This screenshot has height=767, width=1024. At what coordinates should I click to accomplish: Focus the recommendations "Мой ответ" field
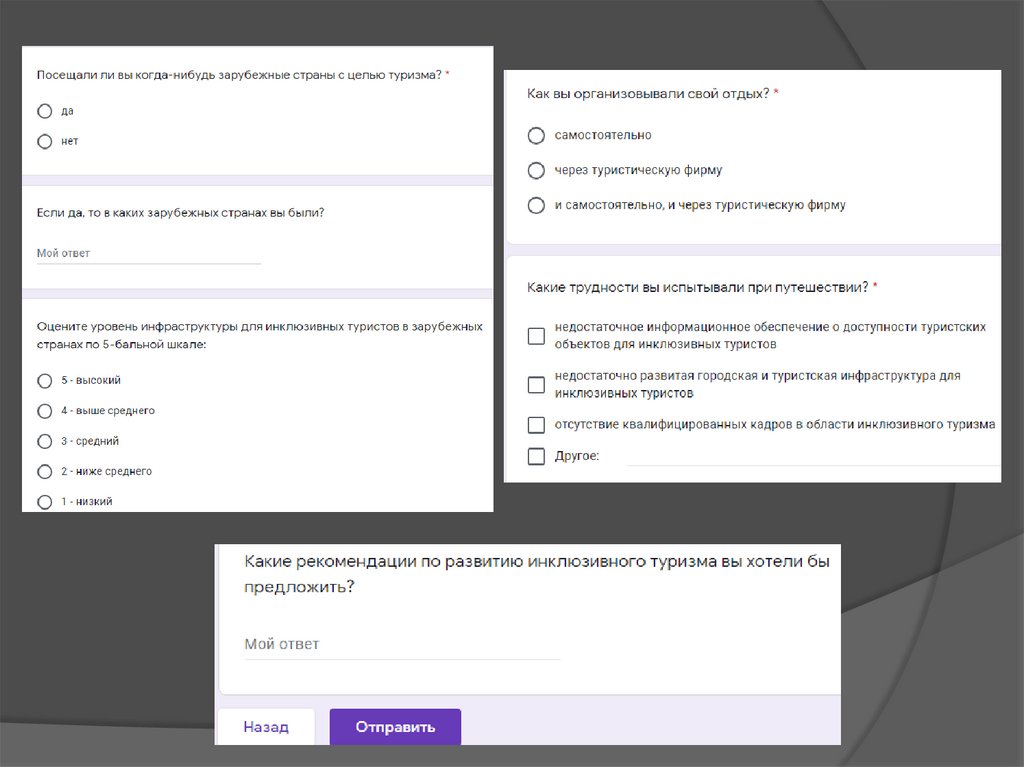[x=402, y=645]
